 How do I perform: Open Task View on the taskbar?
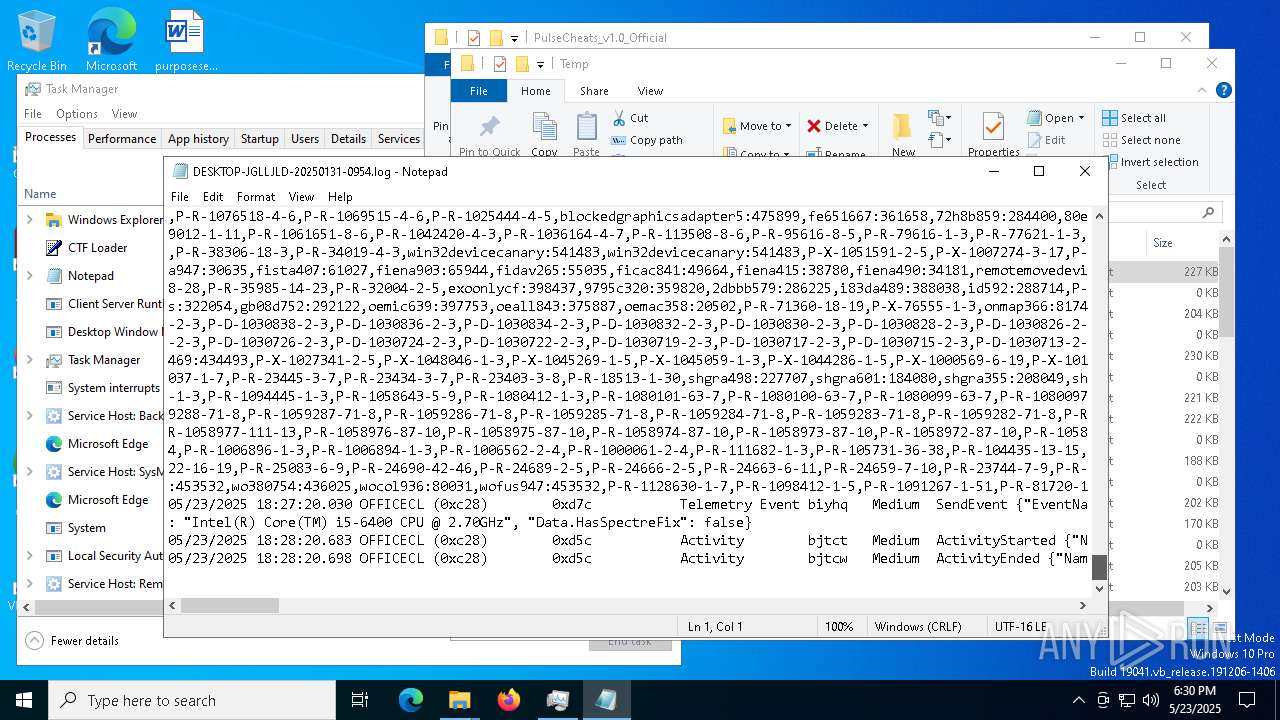click(x=360, y=700)
